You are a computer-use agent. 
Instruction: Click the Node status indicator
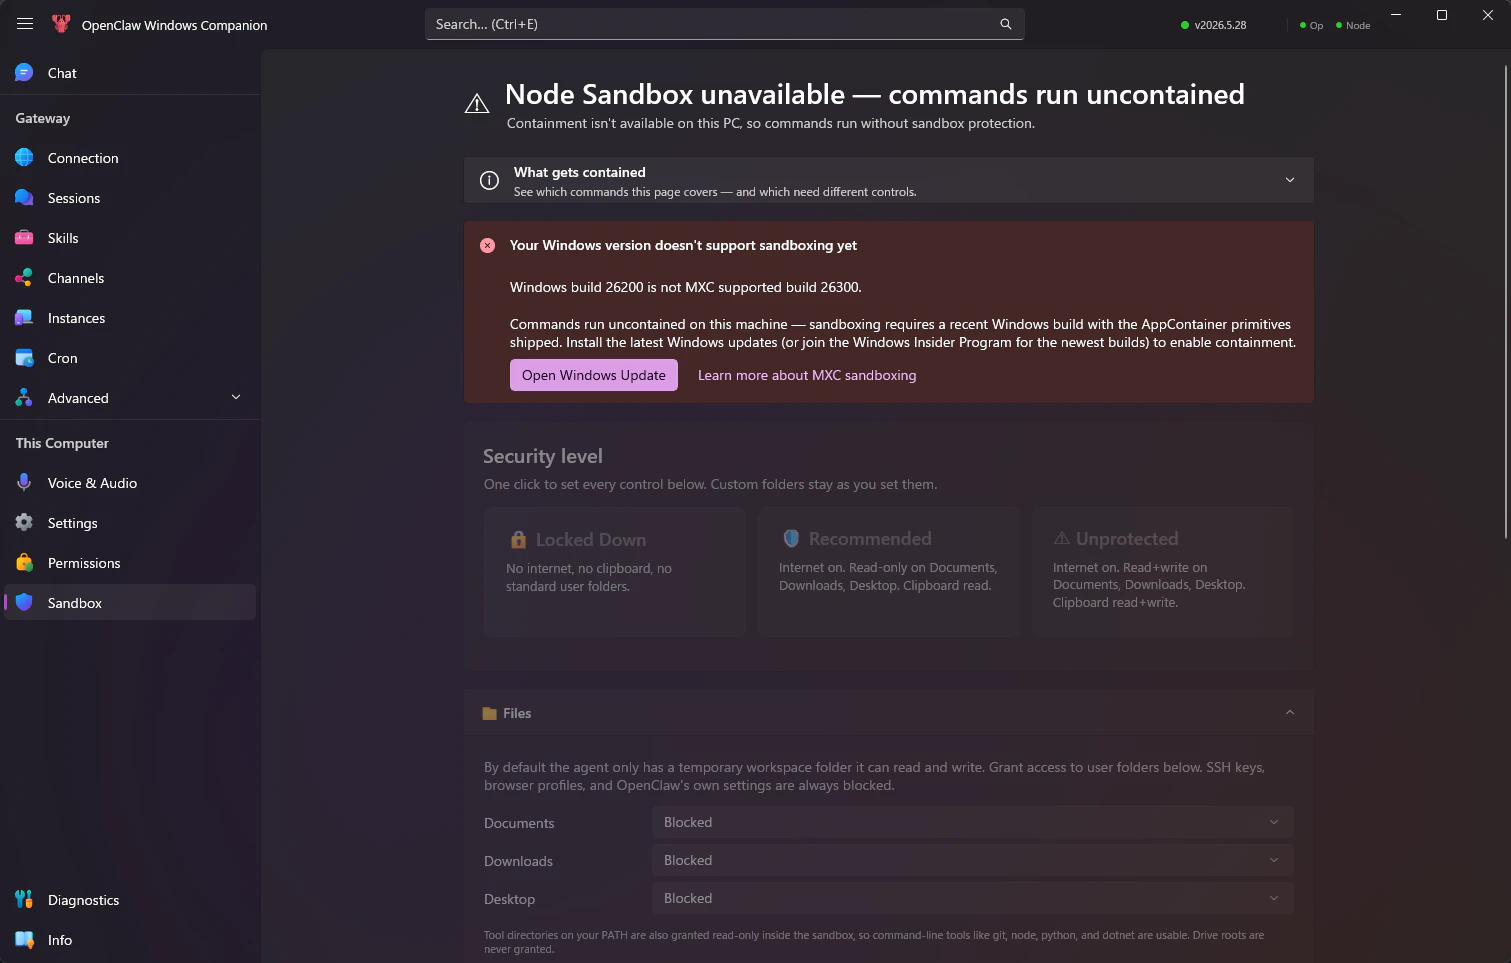tap(1353, 25)
